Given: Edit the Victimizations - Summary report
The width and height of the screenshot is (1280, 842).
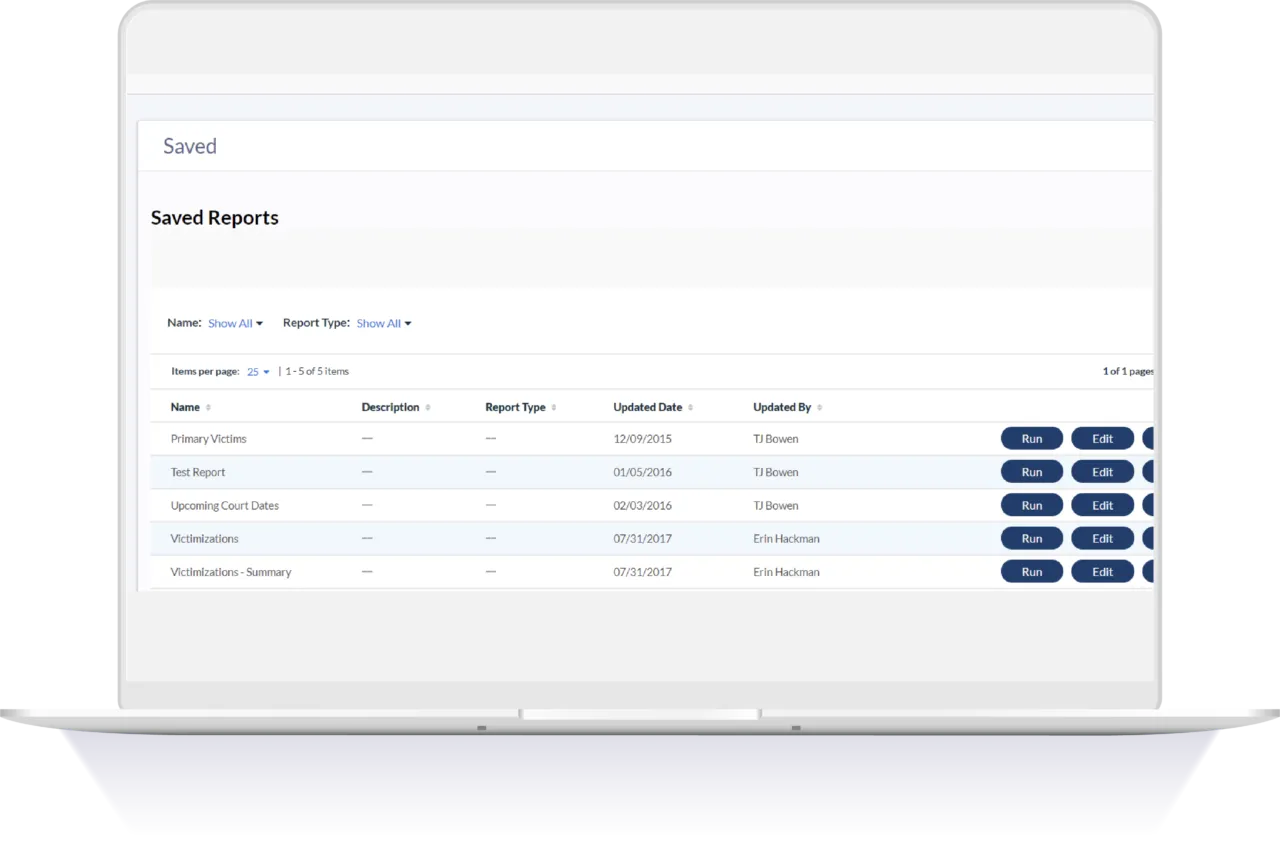Looking at the screenshot, I should click(1102, 572).
